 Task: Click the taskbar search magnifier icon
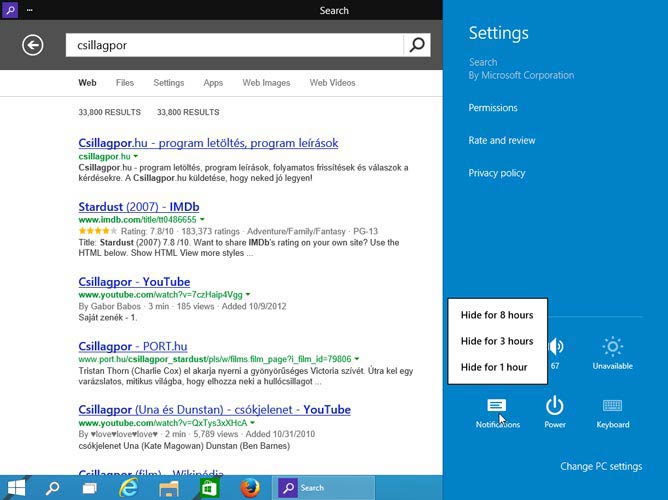pos(52,488)
